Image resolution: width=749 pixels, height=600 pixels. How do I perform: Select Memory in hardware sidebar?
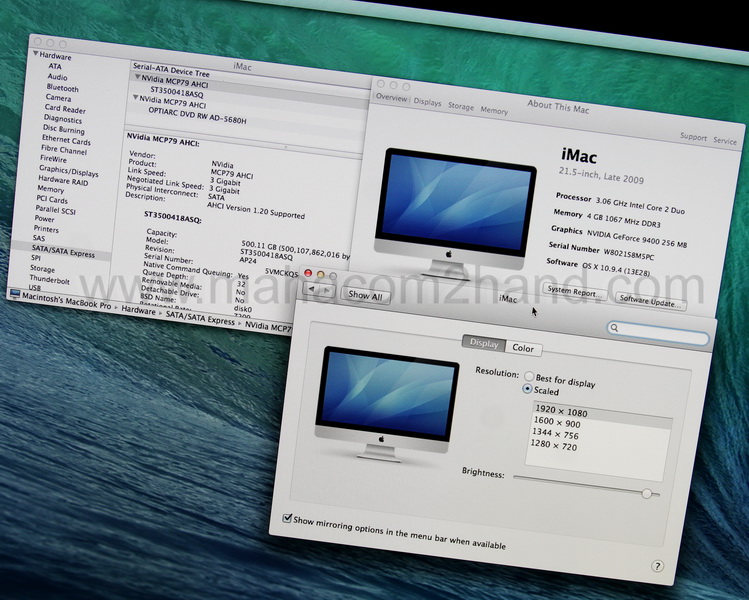(50, 189)
